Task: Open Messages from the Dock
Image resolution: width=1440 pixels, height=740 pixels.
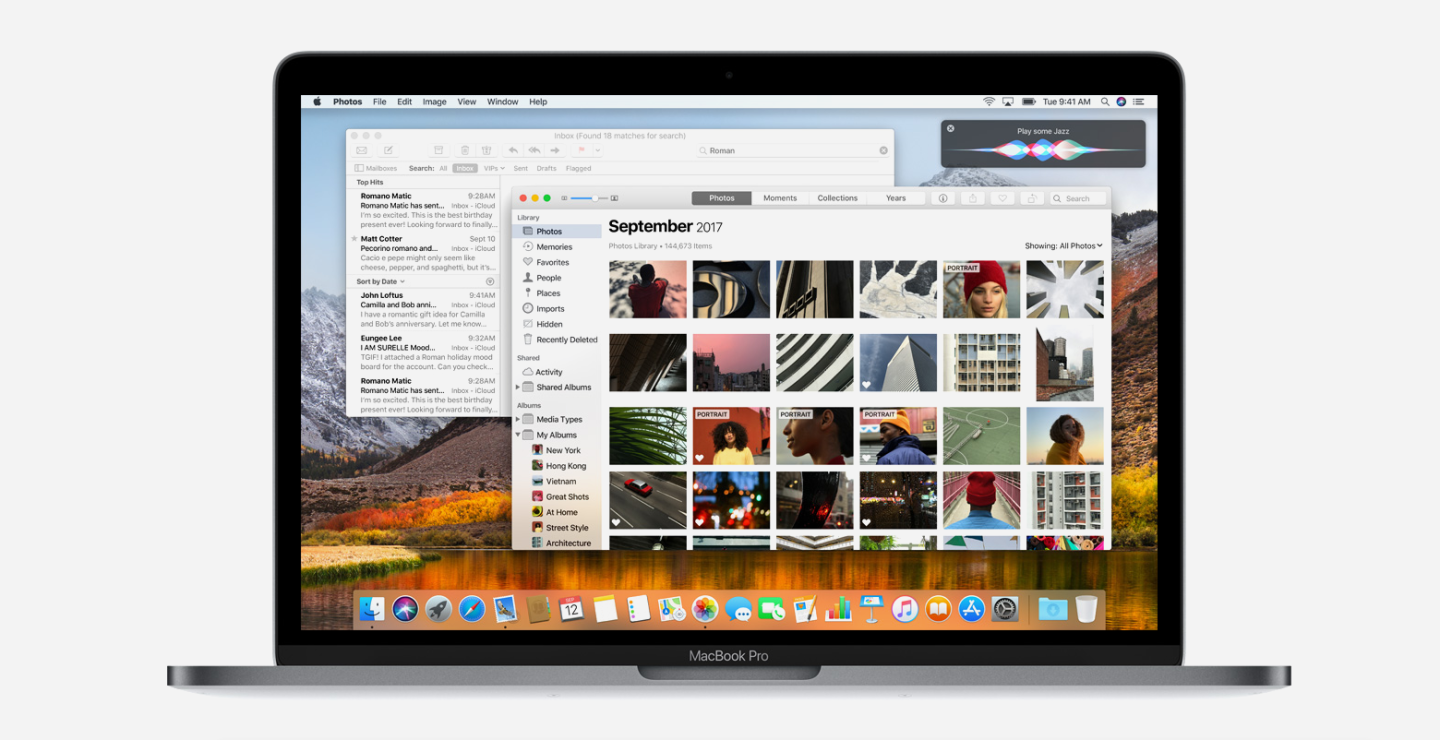Action: 739,608
